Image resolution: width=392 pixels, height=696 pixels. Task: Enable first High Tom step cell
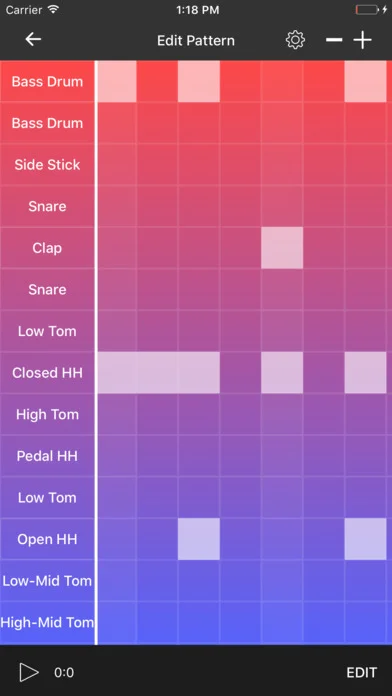coord(117,414)
